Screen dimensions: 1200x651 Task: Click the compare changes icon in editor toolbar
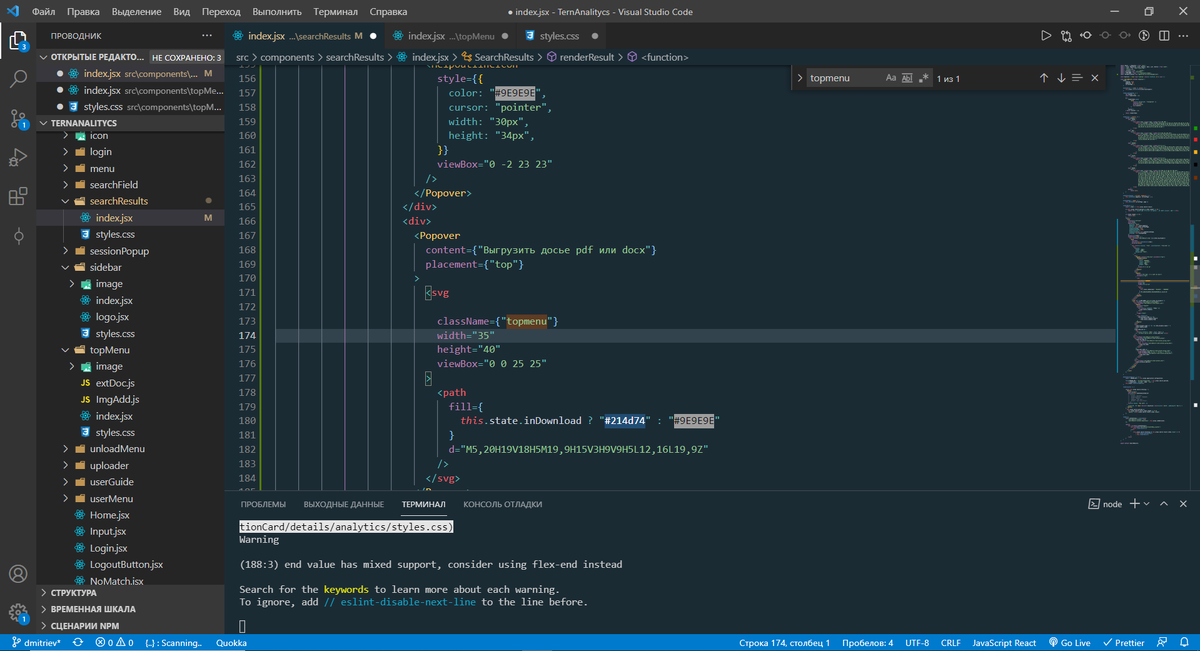coord(1066,36)
